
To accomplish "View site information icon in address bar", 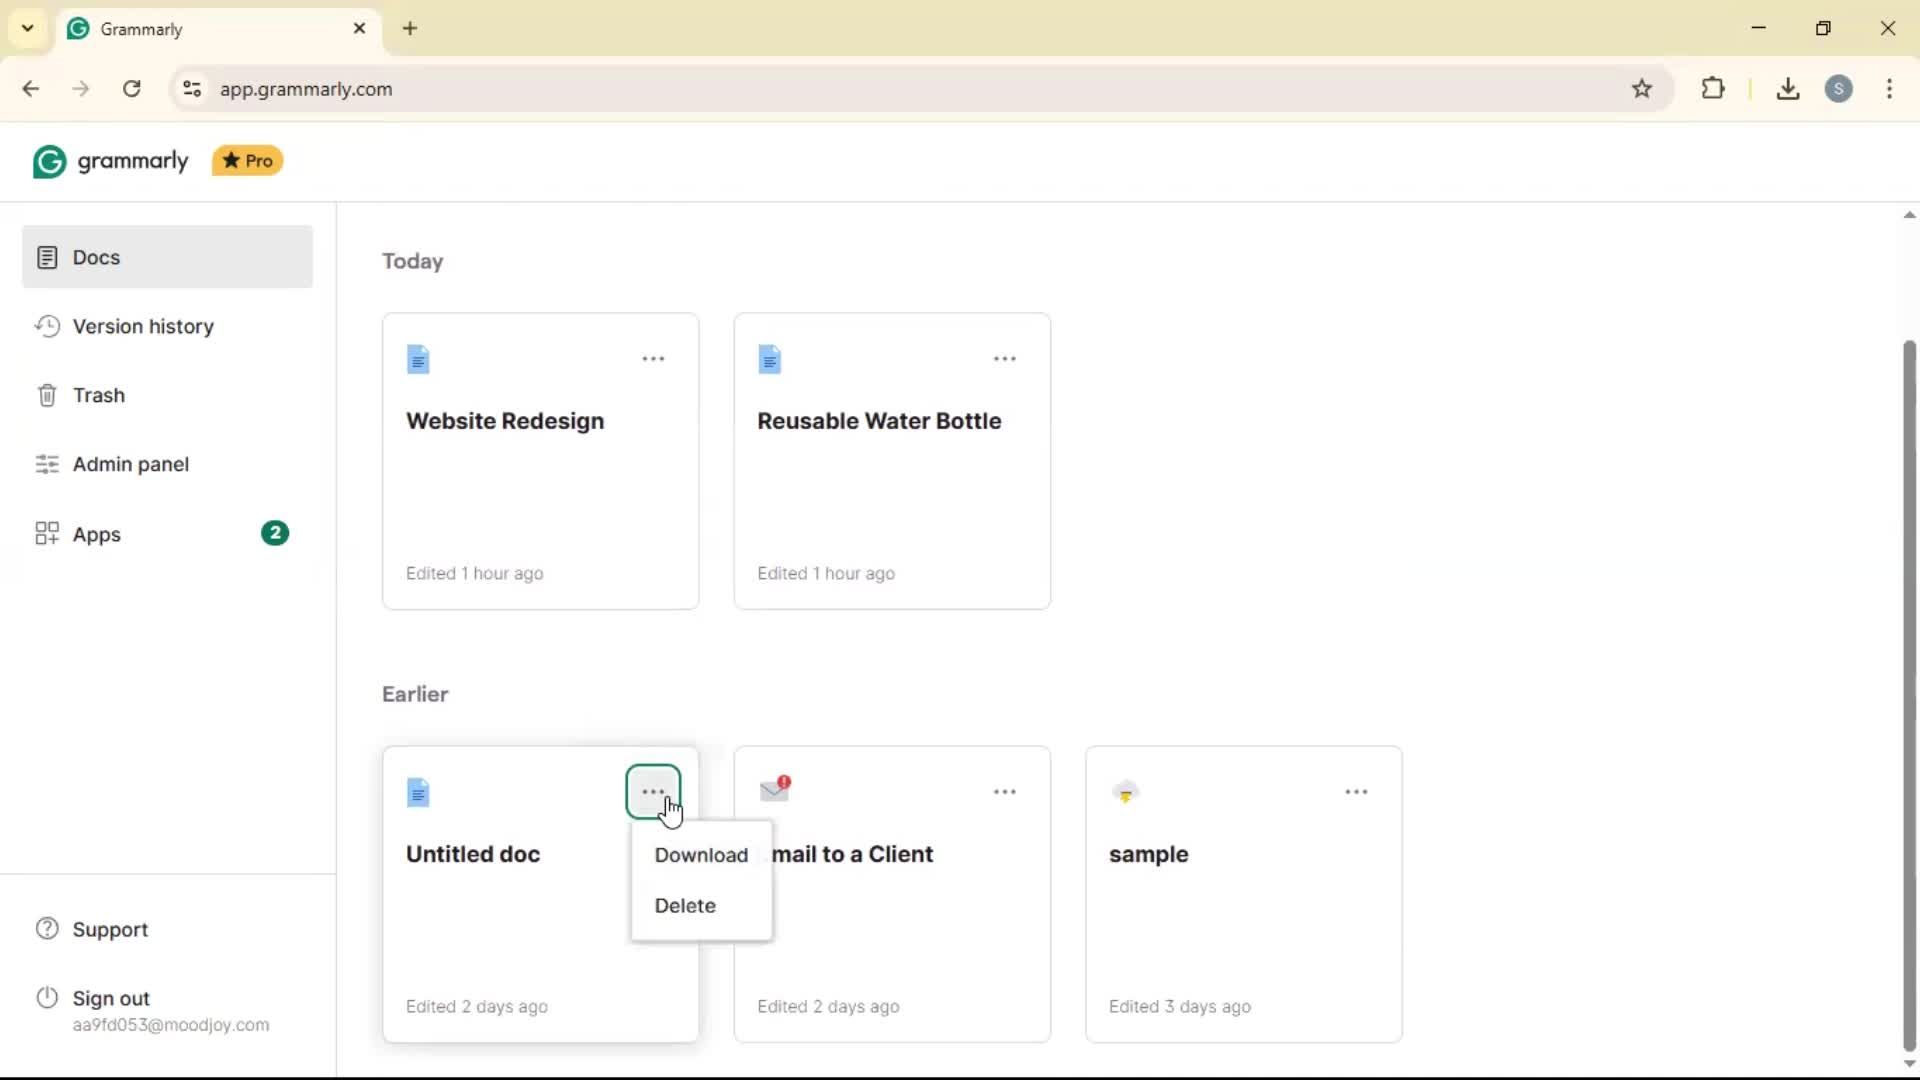I will click(x=192, y=89).
